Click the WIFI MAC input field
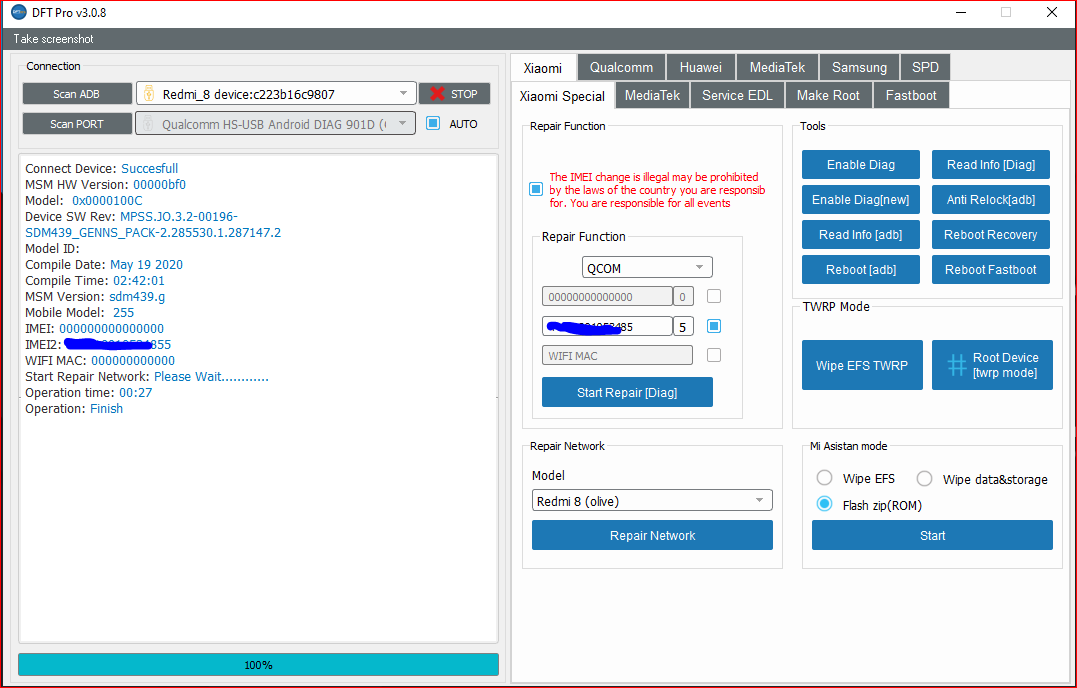This screenshot has height=688, width=1077. 617,356
